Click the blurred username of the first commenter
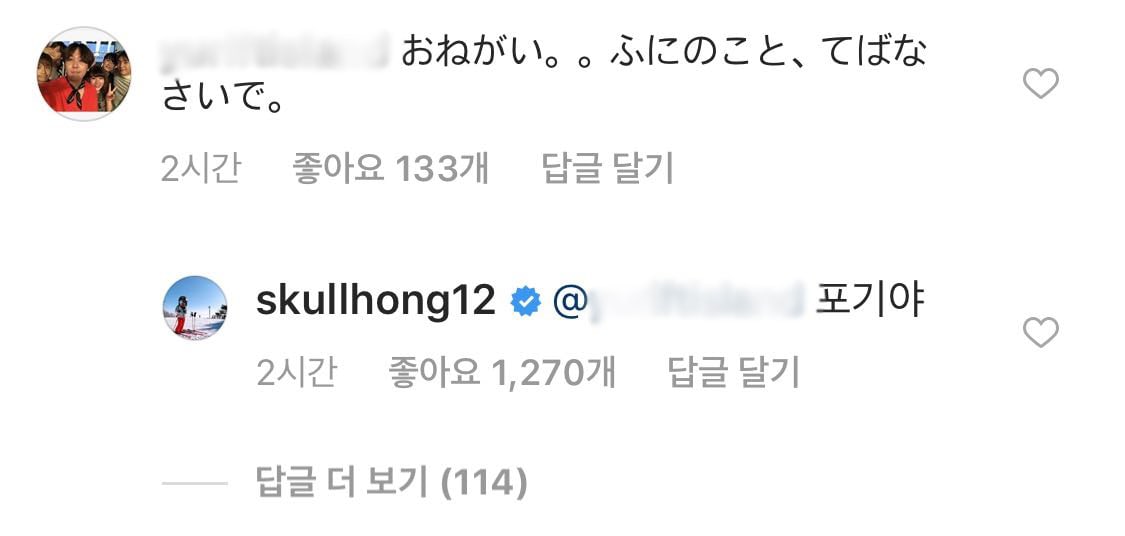The height and width of the screenshot is (536, 1125). [276, 54]
